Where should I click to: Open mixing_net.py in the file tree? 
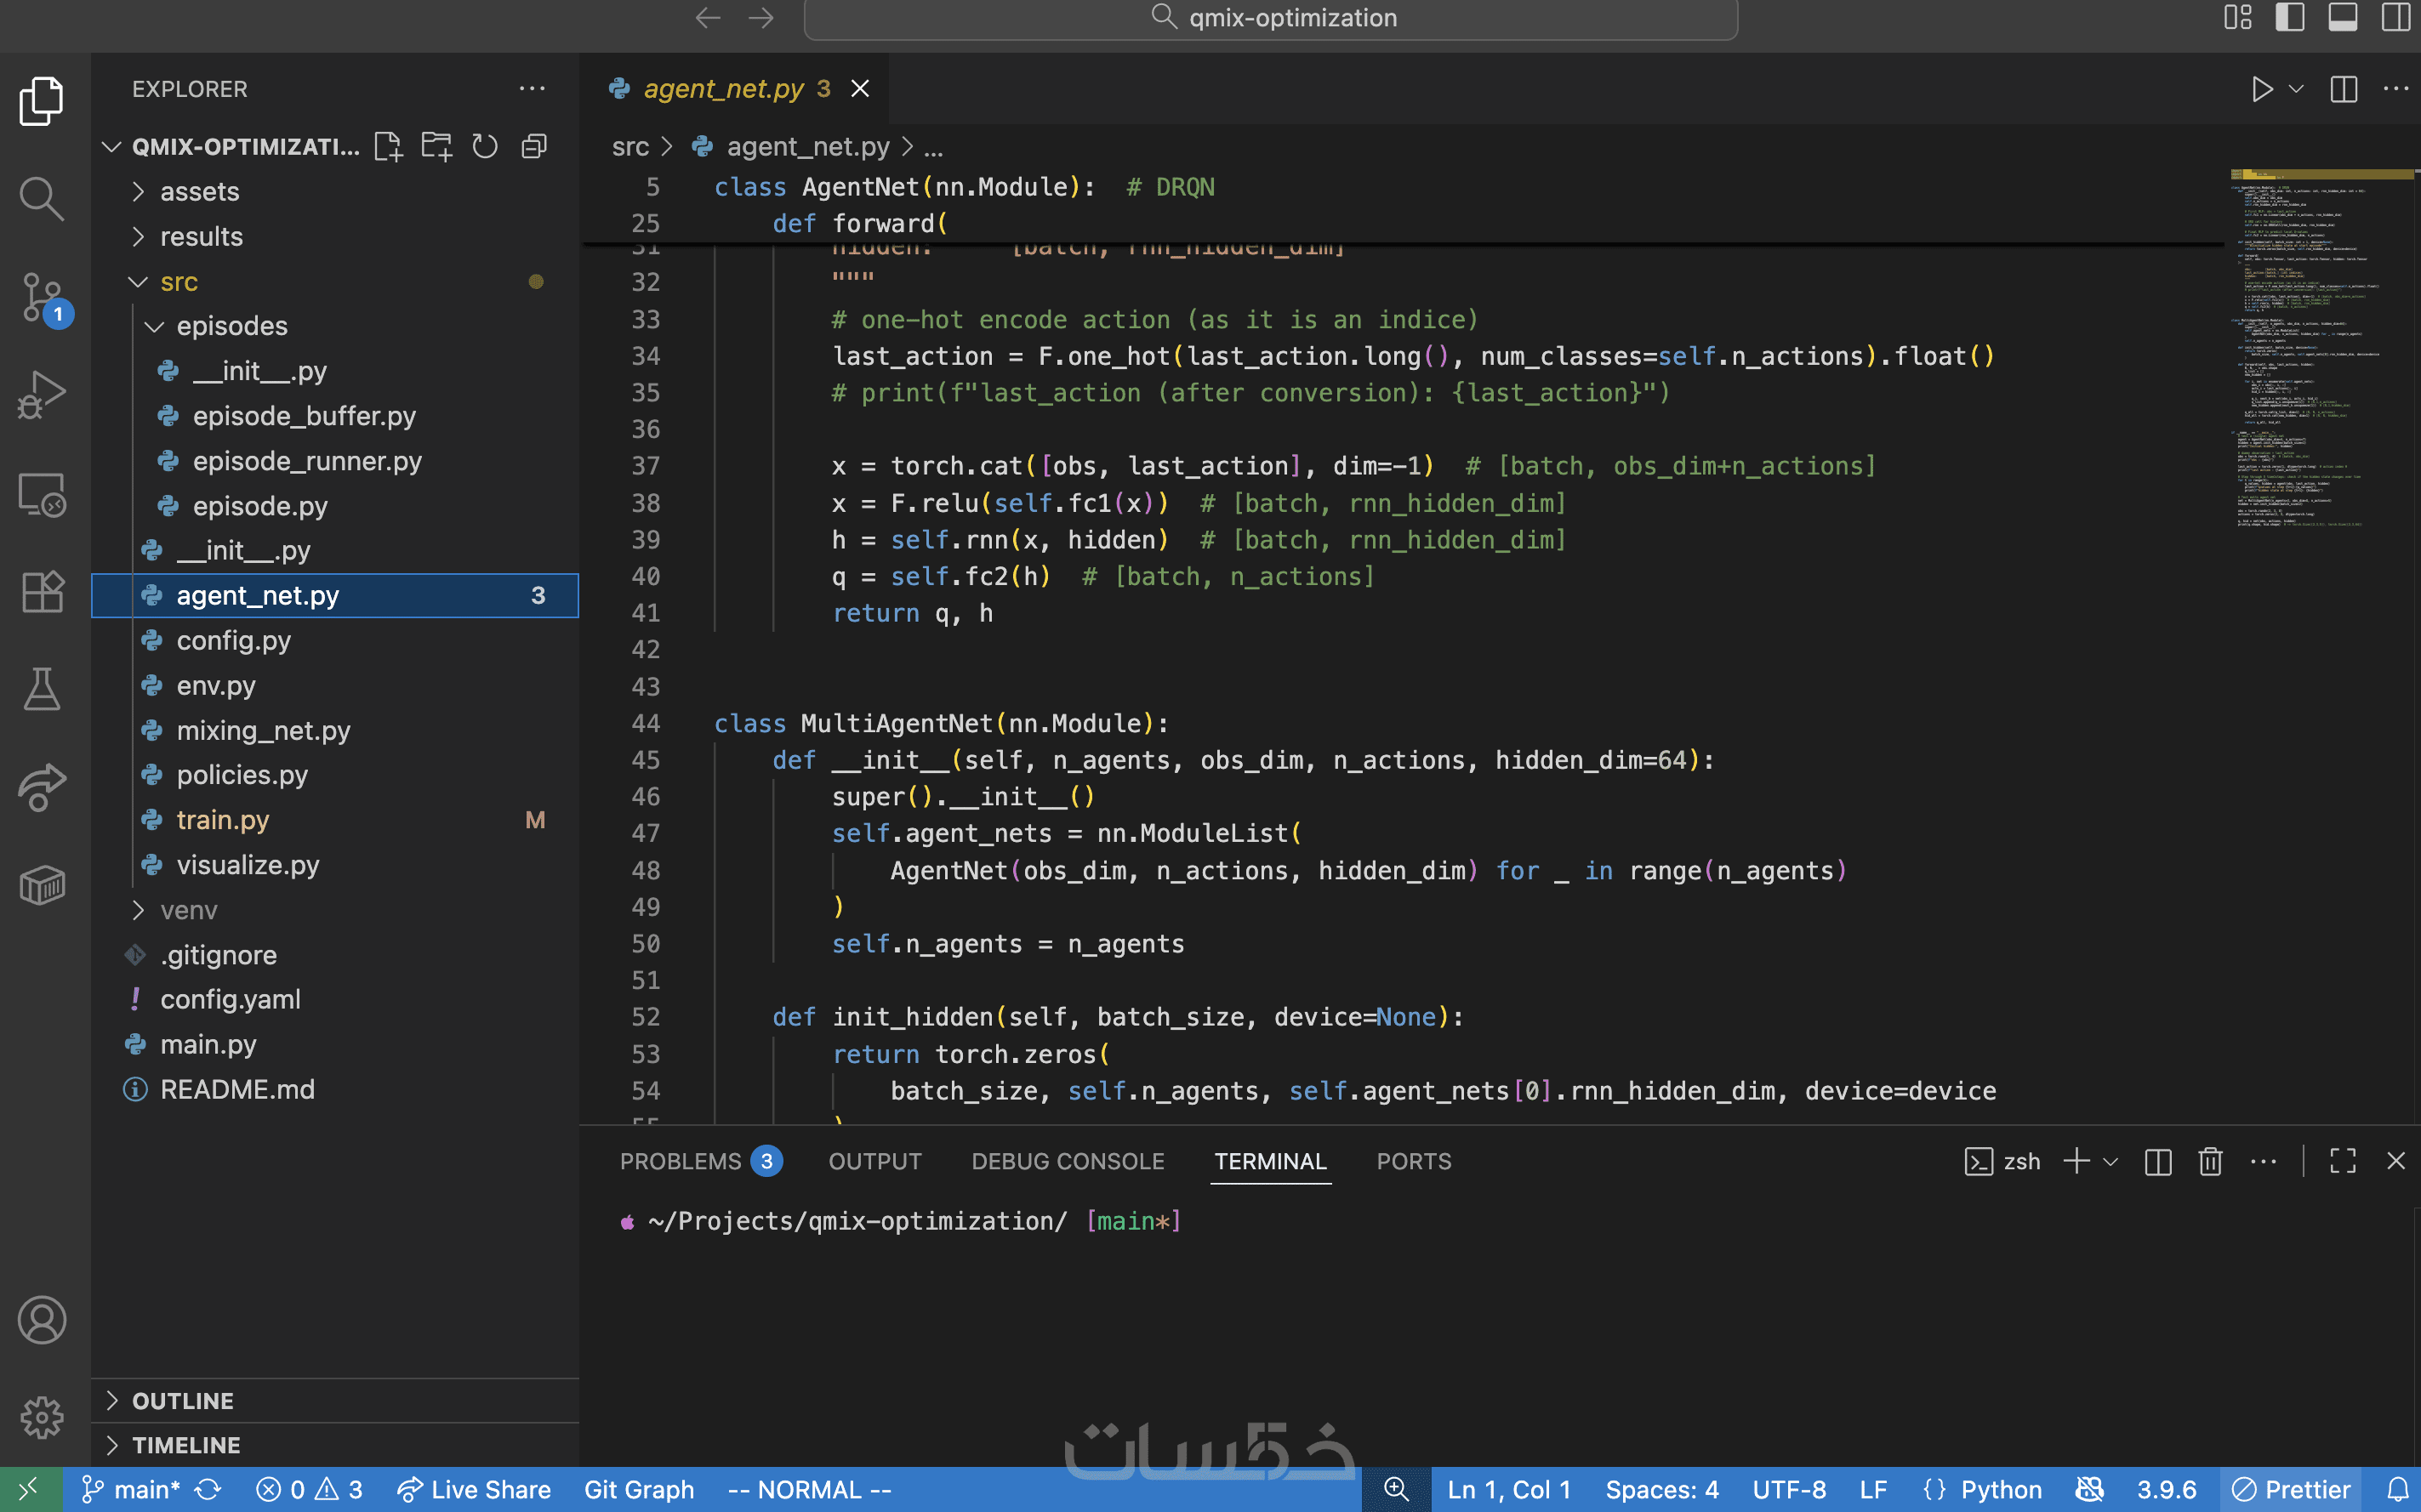pyautogui.click(x=263, y=730)
